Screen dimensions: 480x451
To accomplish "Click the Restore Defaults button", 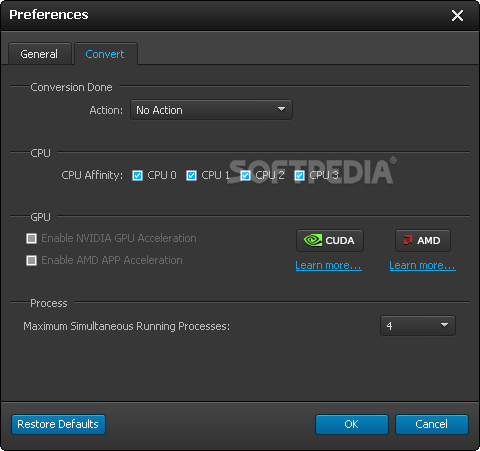I will (58, 424).
